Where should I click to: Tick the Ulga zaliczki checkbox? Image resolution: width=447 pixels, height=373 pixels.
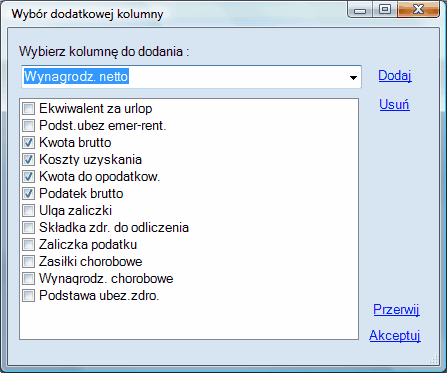coord(28,211)
